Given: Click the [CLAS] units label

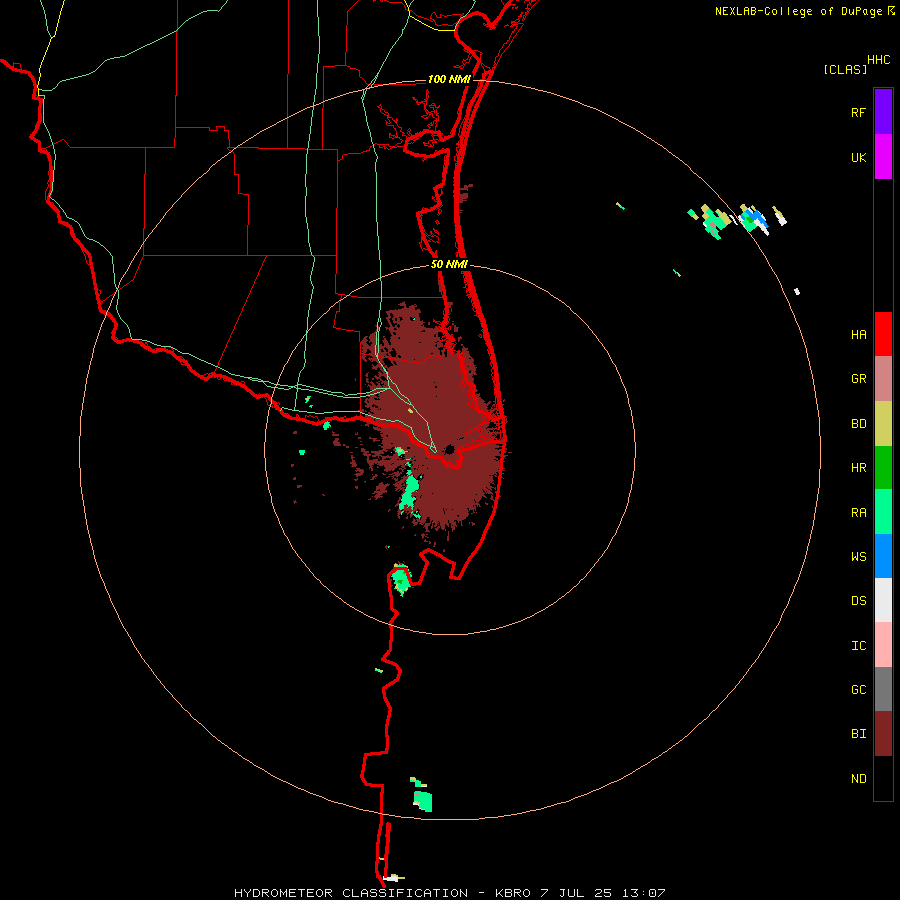Looking at the screenshot, I should 845,69.
